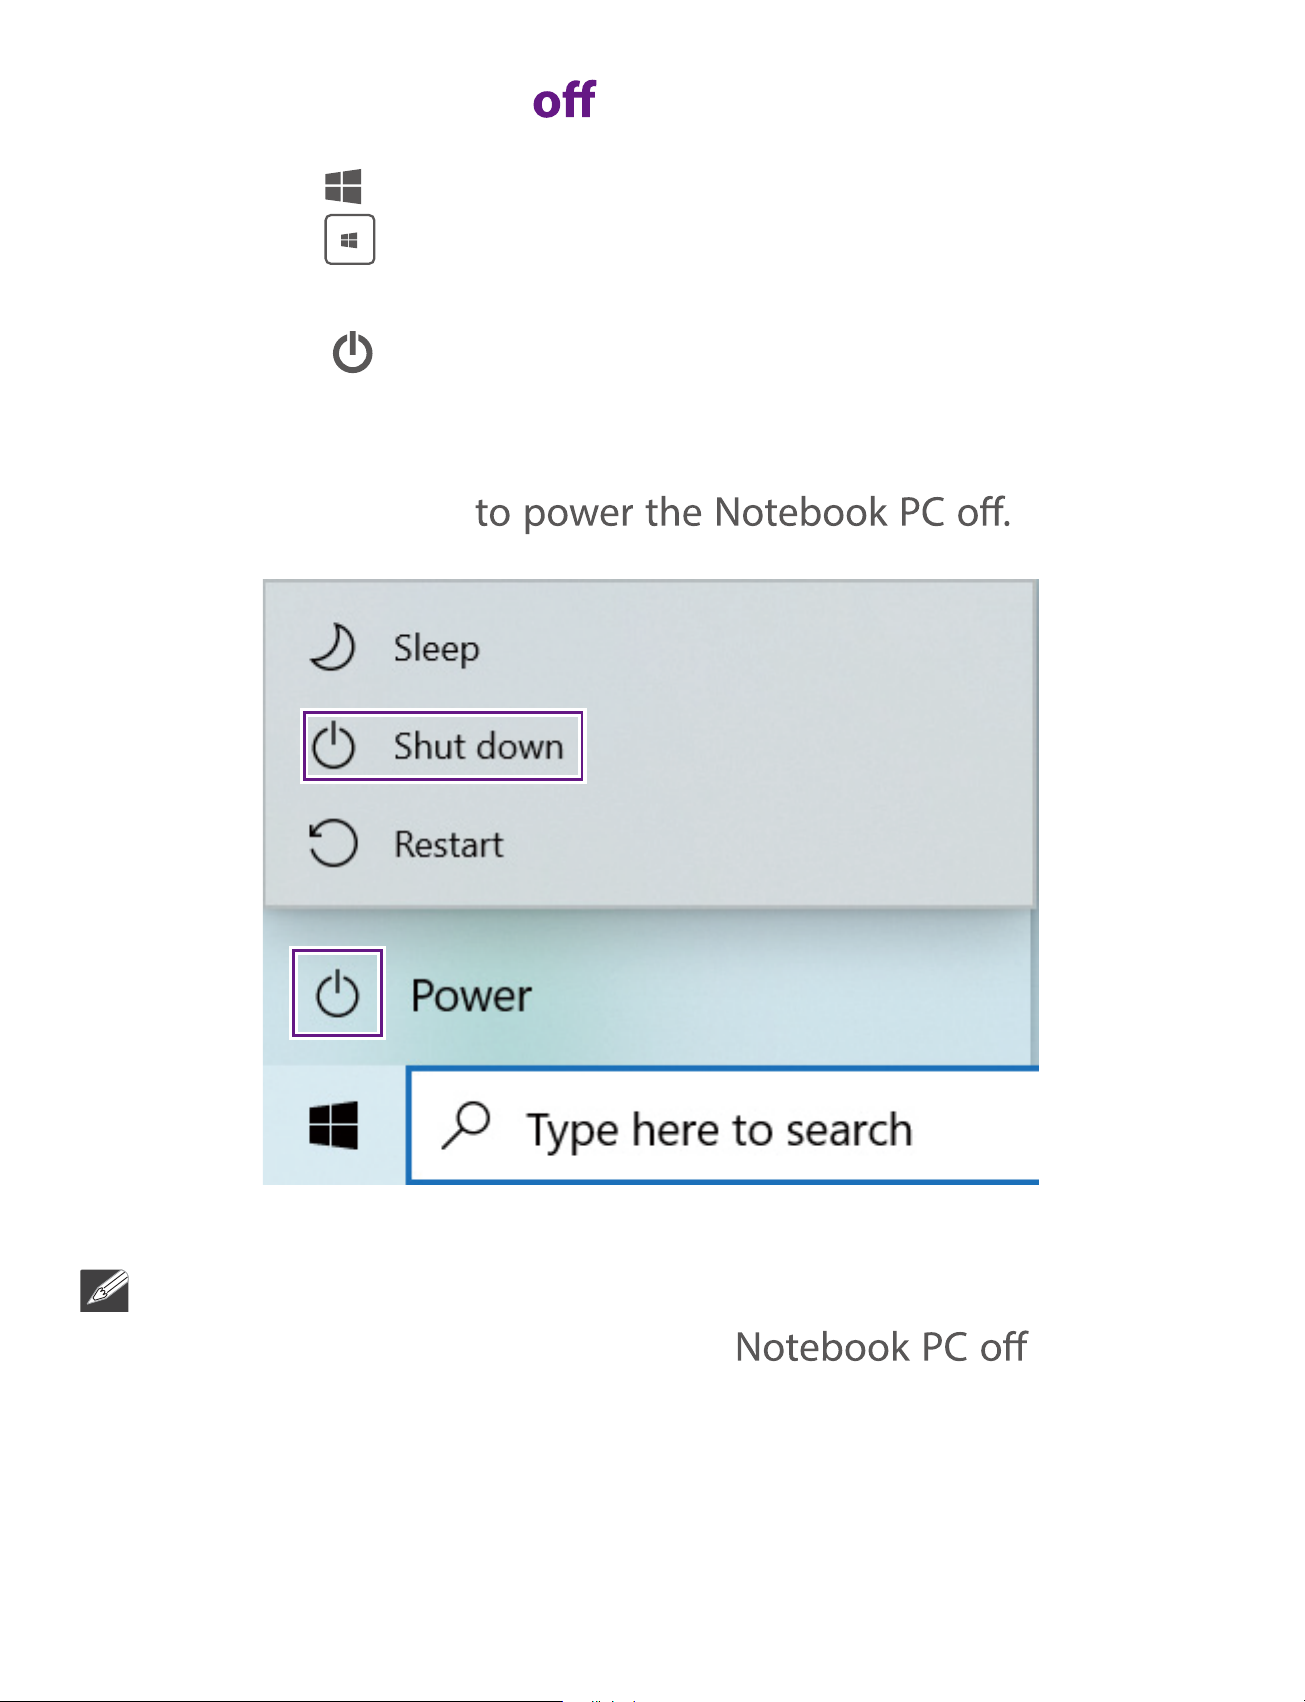Click the empty area right of Power label
1305x1702 pixels.
[780, 995]
